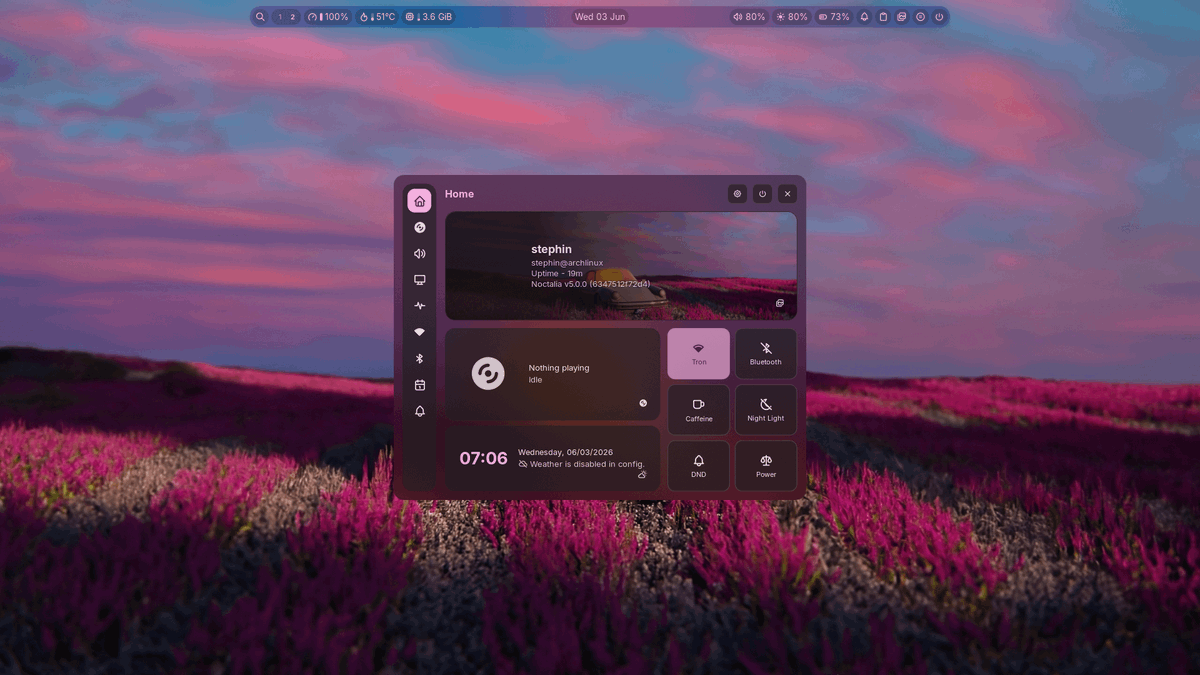This screenshot has width=1200, height=675.
Task: Toggle the DND tile
Action: 699,466
